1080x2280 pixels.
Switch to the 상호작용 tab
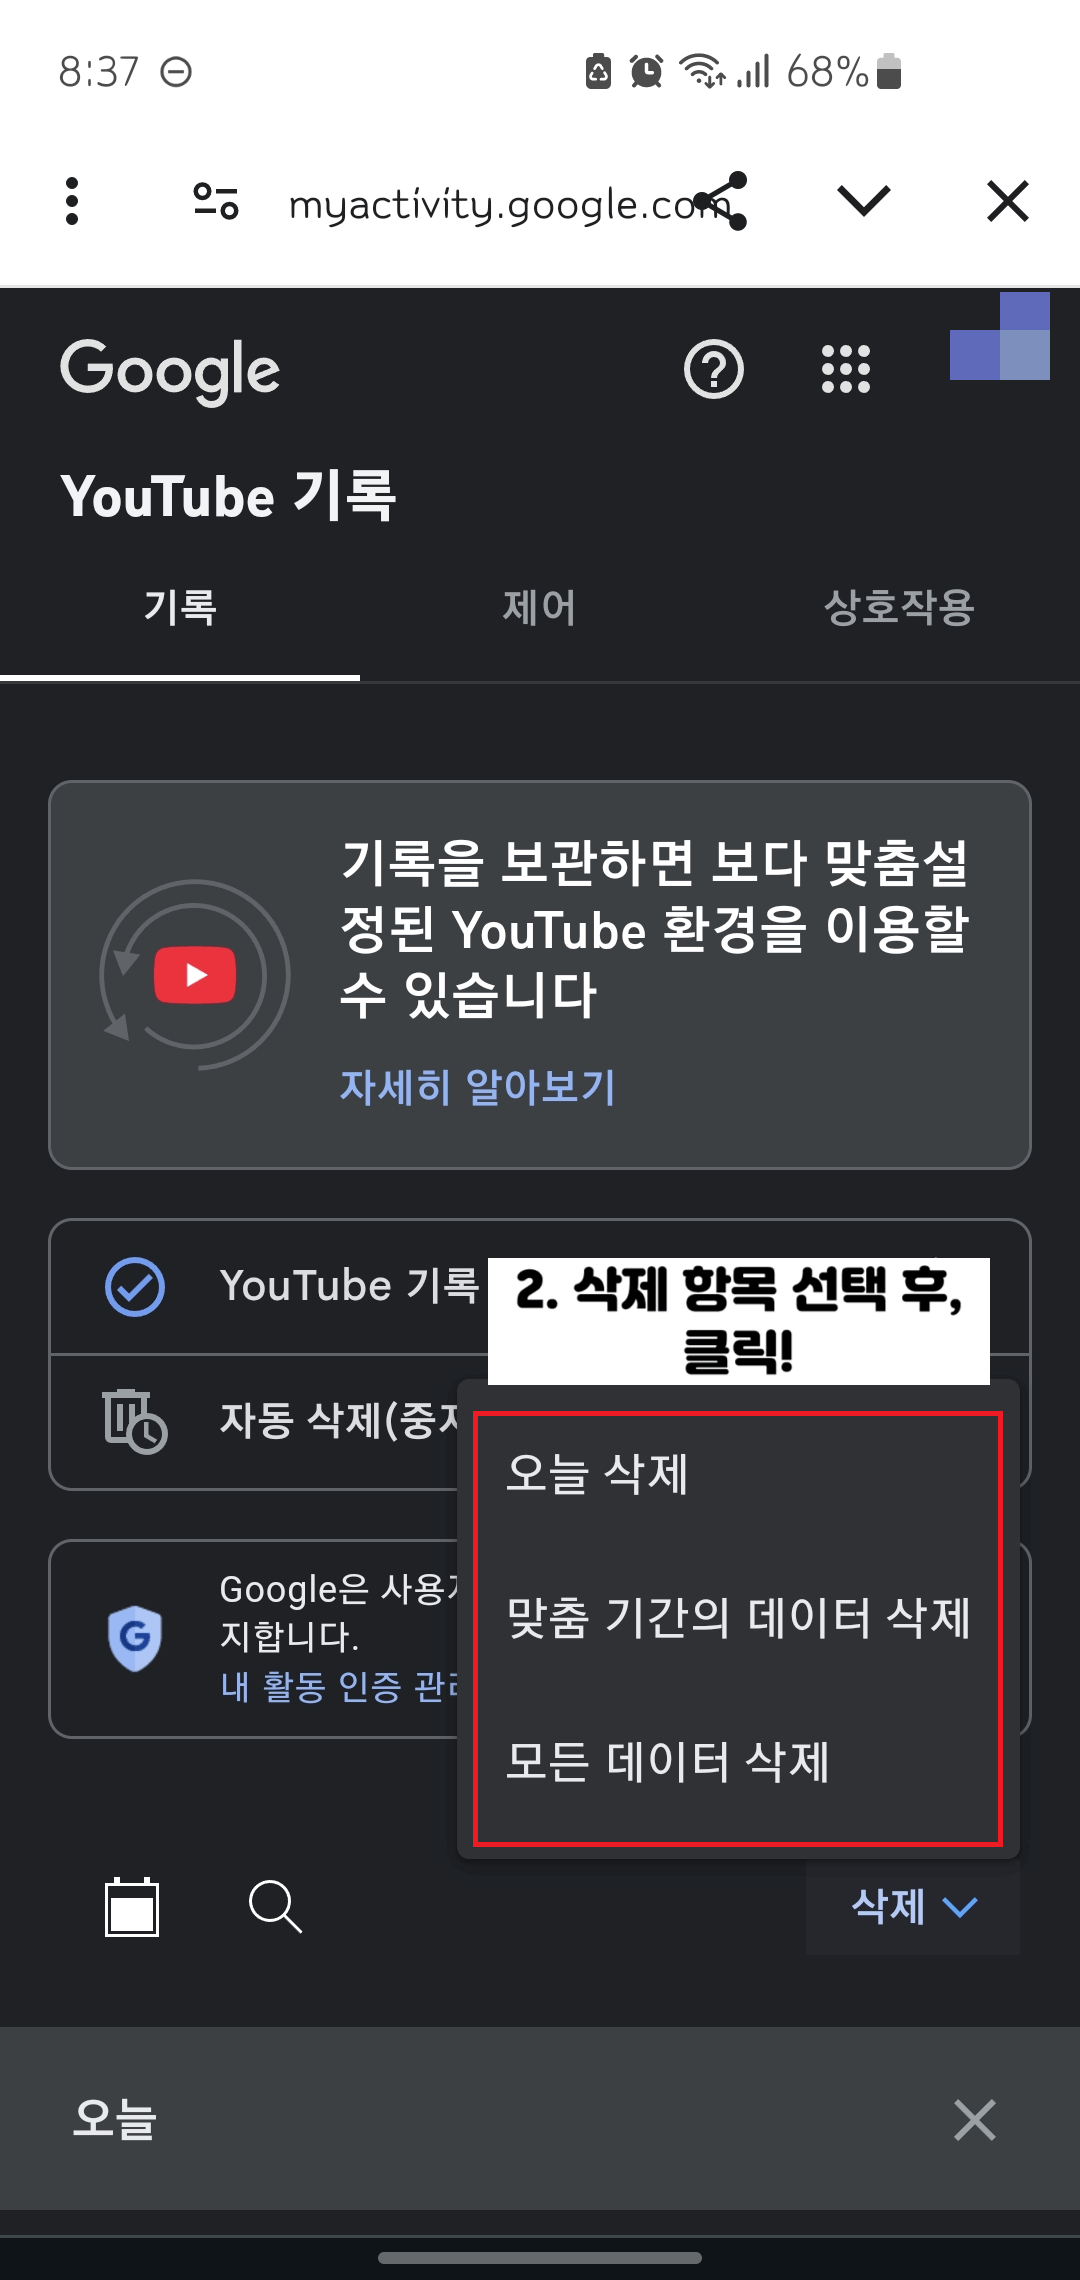[900, 608]
